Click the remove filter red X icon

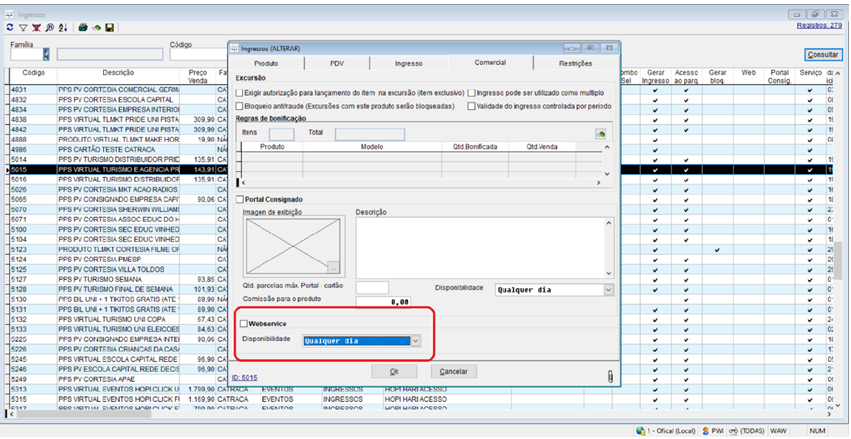(x=36, y=27)
